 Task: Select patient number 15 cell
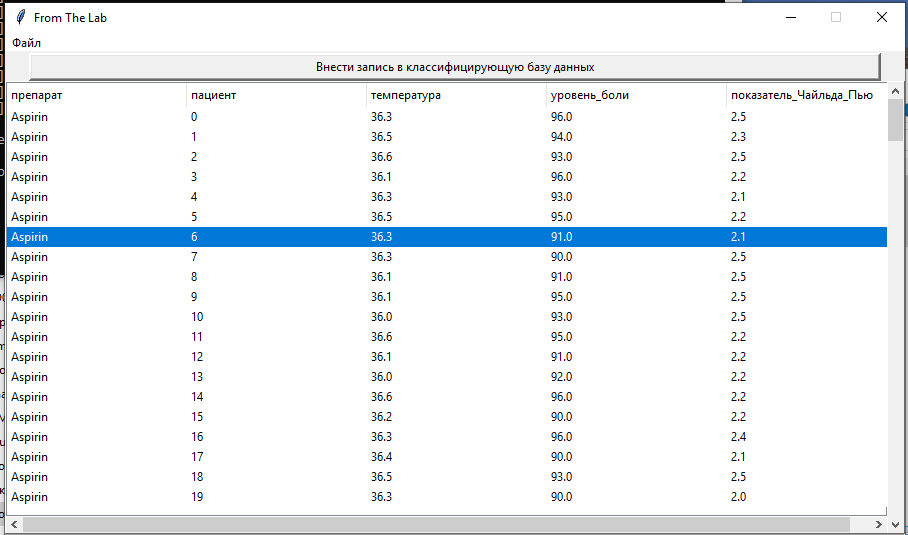(x=197, y=417)
